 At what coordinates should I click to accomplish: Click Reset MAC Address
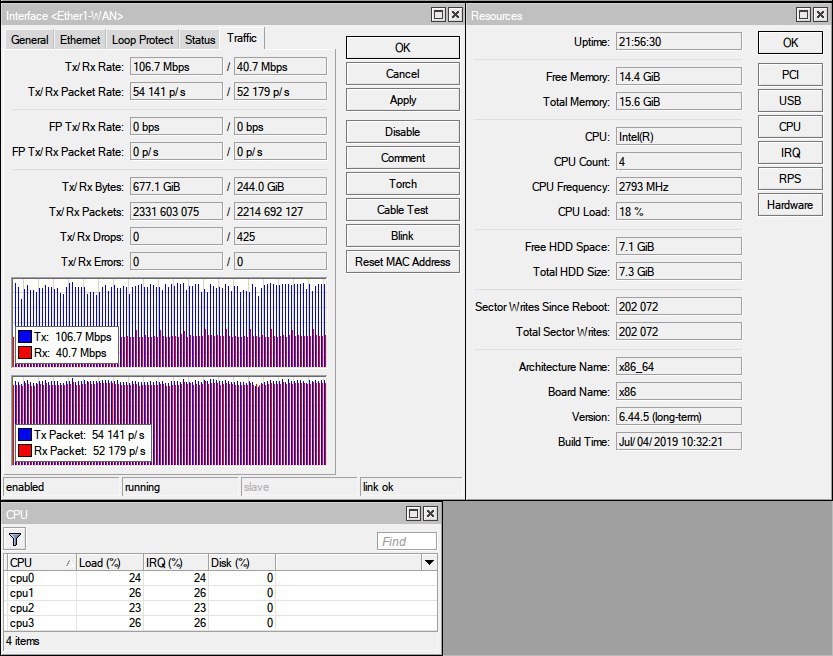coord(403,262)
